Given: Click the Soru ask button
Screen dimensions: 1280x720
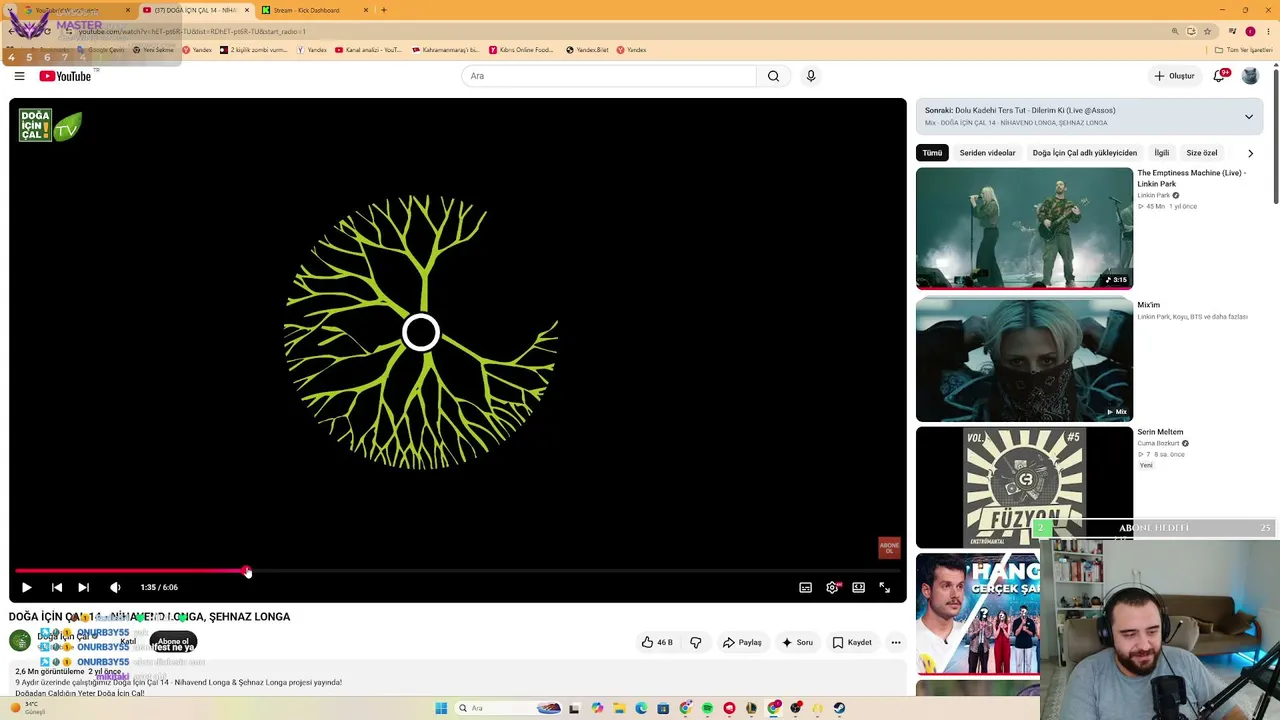Looking at the screenshot, I should tap(798, 642).
